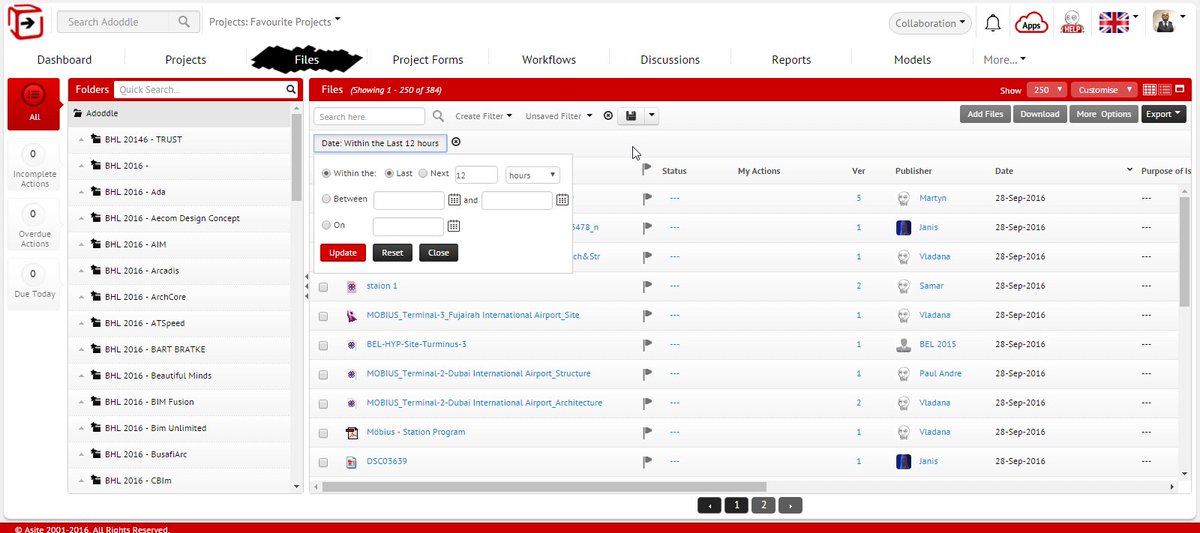
Task: Click the BEL 2015 publisher avatar
Action: click(x=903, y=345)
